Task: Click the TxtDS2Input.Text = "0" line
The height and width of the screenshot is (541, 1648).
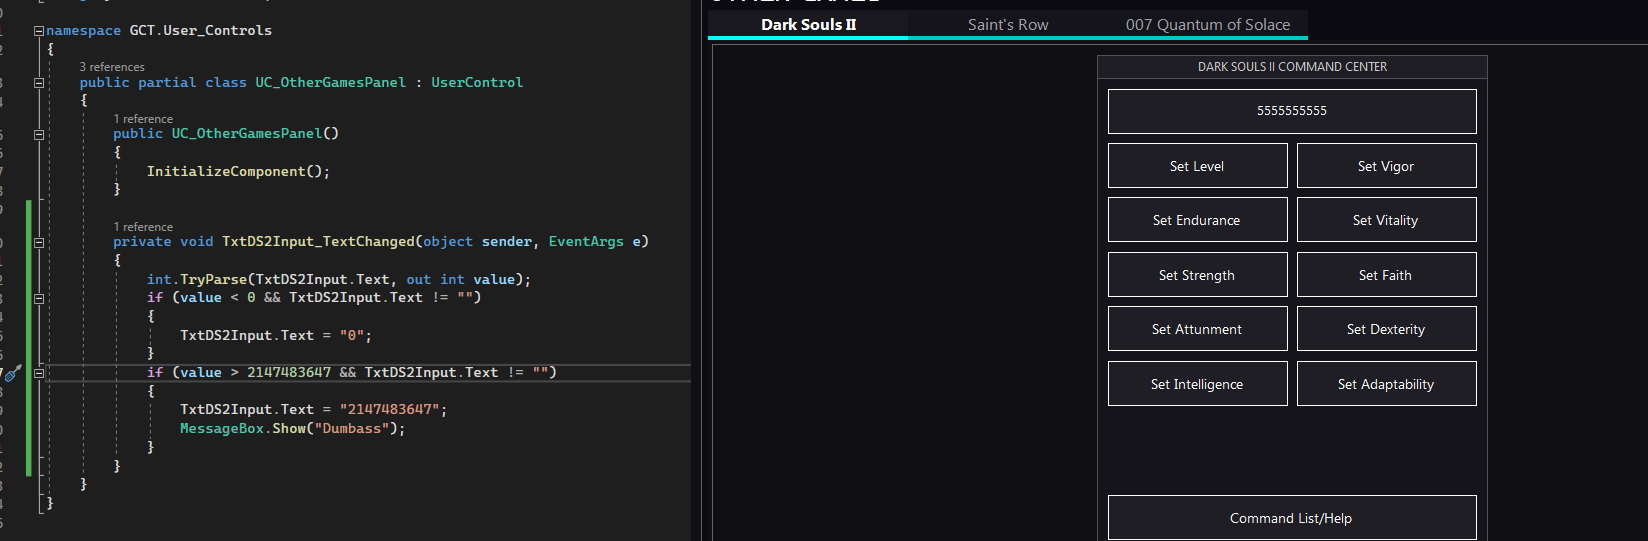Action: pyautogui.click(x=276, y=336)
